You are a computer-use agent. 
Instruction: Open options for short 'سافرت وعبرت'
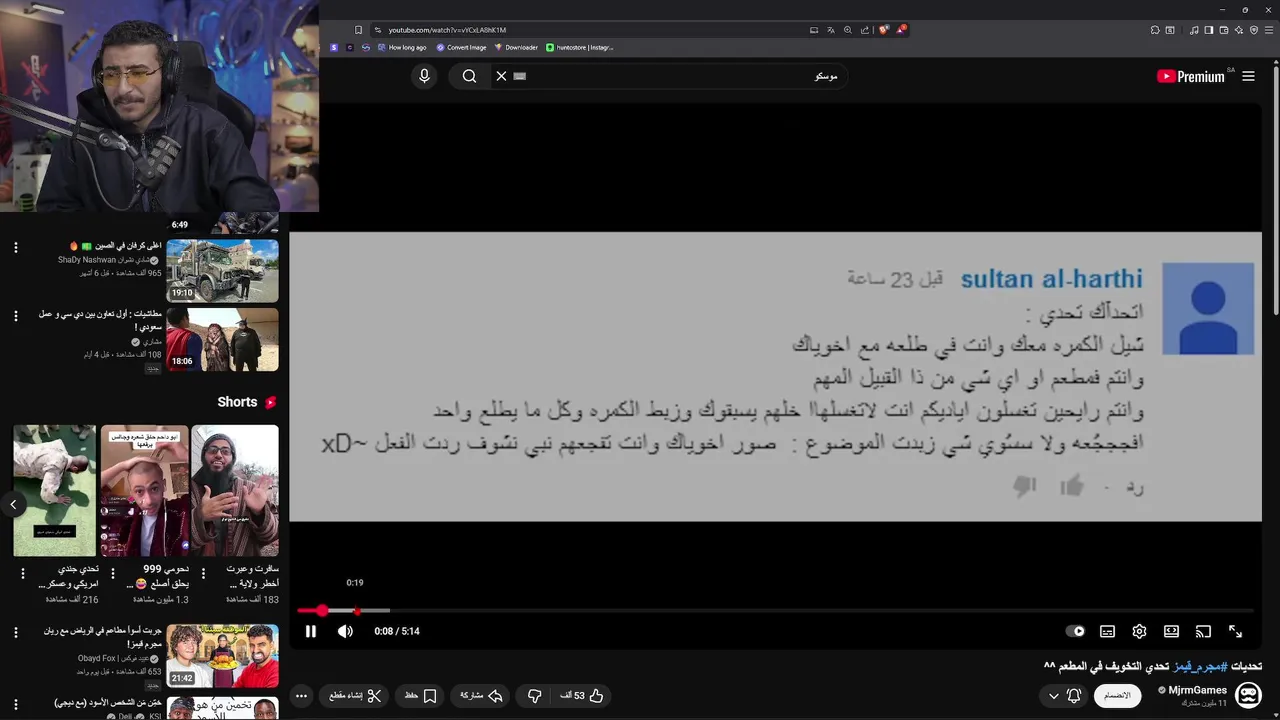pyautogui.click(x=203, y=573)
